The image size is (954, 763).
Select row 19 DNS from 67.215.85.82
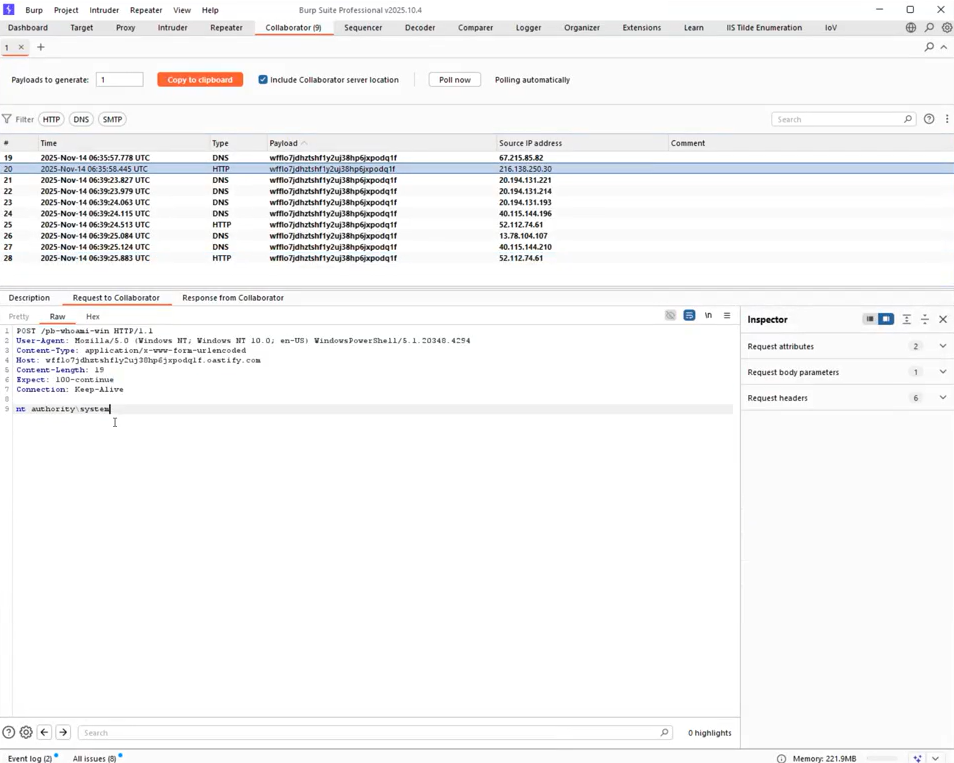pyautogui.click(x=477, y=158)
